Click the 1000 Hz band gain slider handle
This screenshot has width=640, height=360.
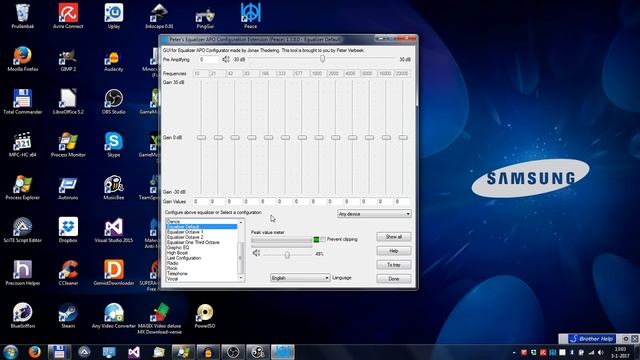tap(319, 138)
